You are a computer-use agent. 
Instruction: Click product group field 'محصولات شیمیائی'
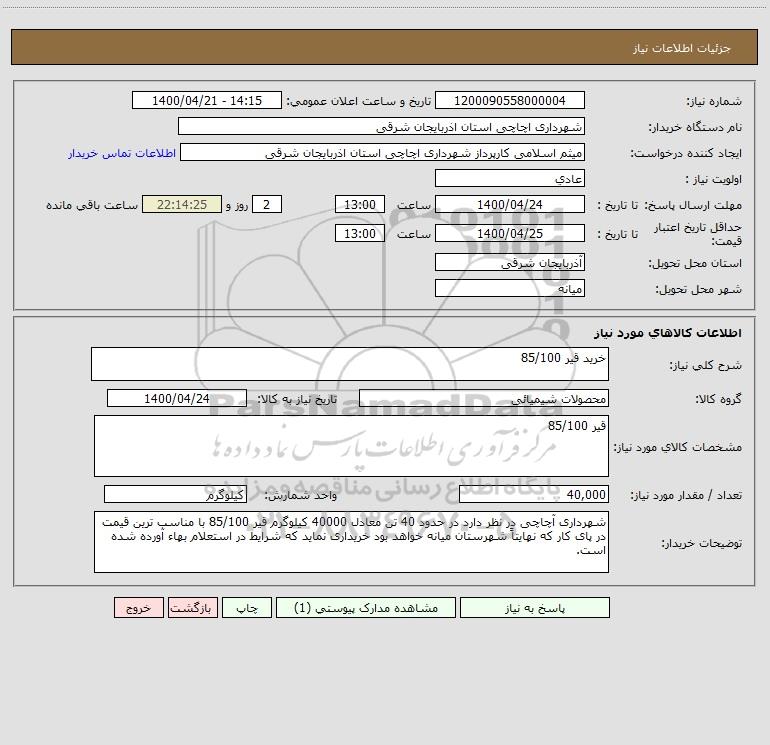point(484,398)
